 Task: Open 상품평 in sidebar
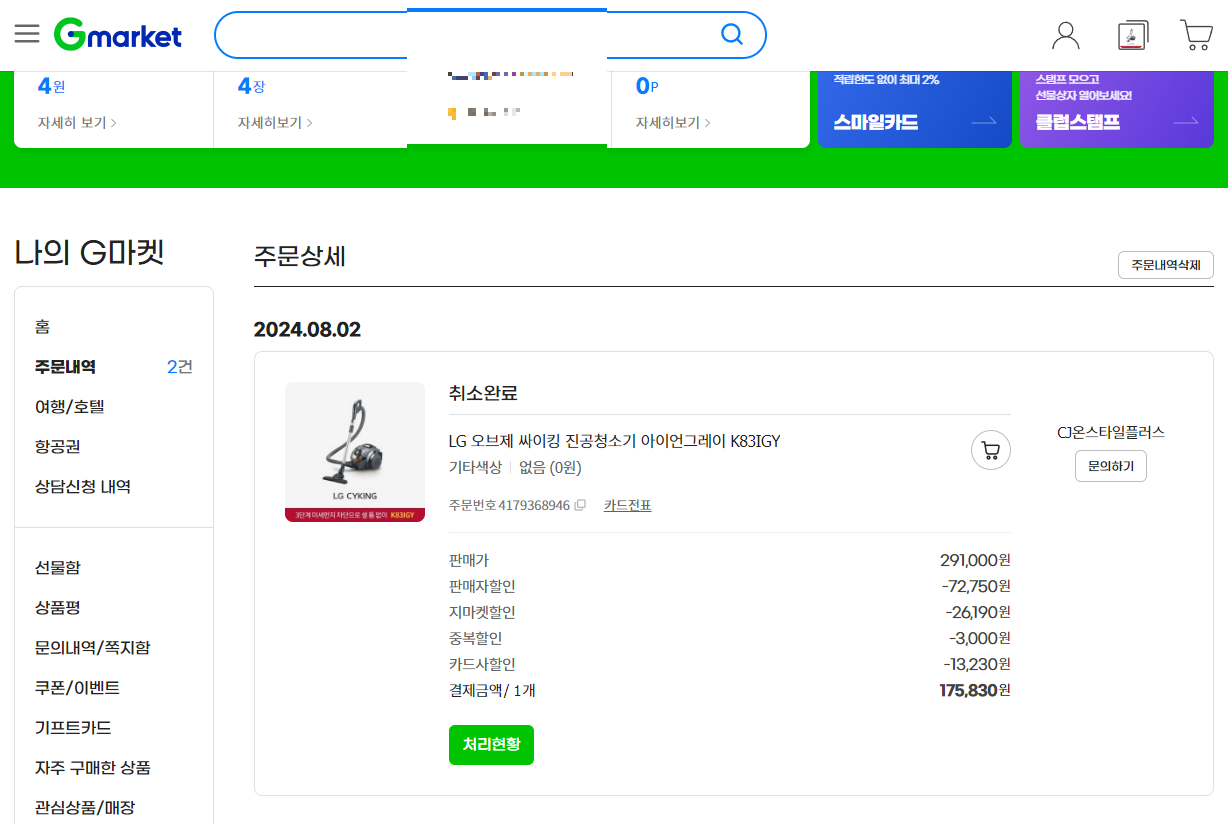57,608
